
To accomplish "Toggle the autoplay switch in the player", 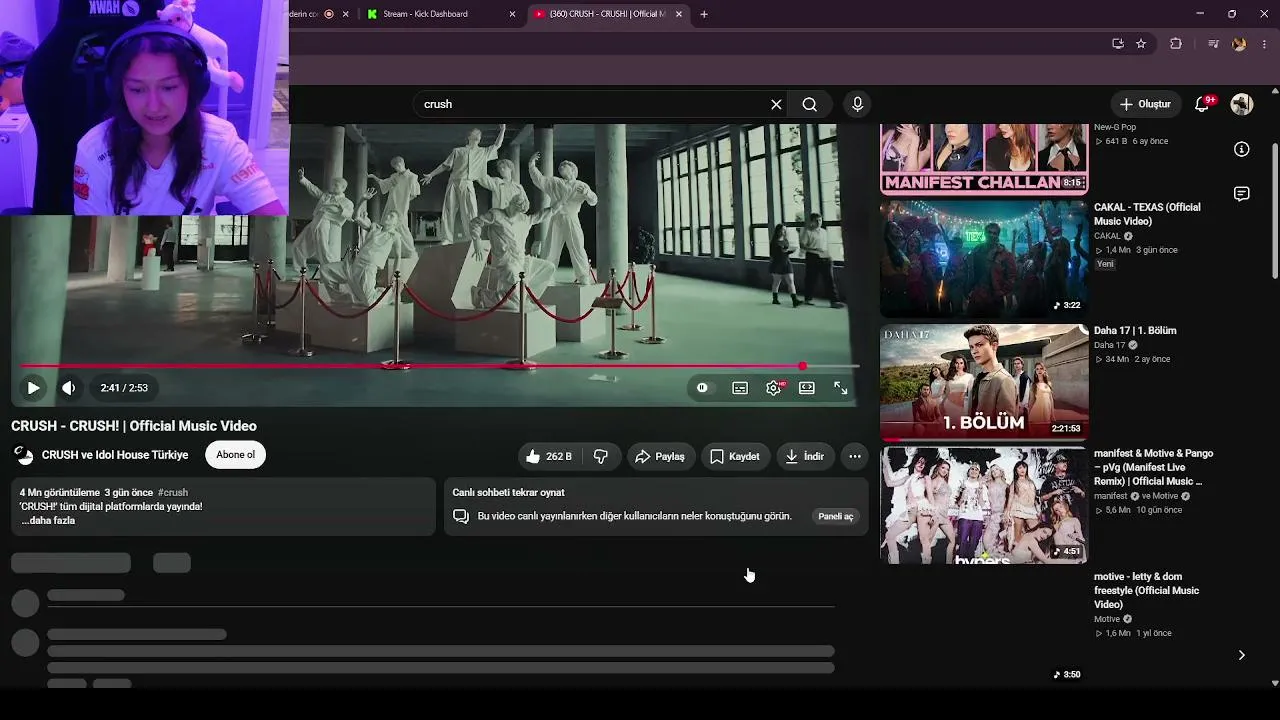I will pos(703,388).
